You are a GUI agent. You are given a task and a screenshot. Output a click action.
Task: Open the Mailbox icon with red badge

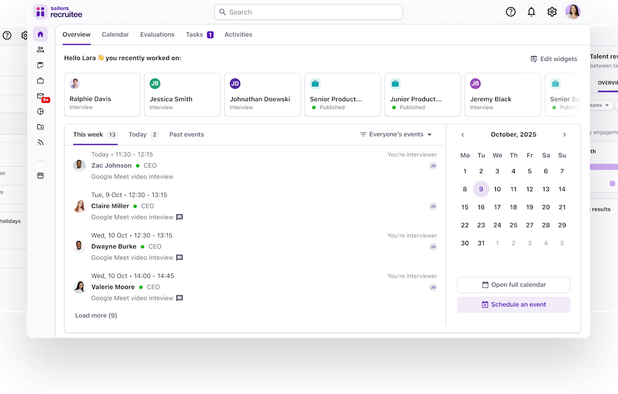pos(42,97)
